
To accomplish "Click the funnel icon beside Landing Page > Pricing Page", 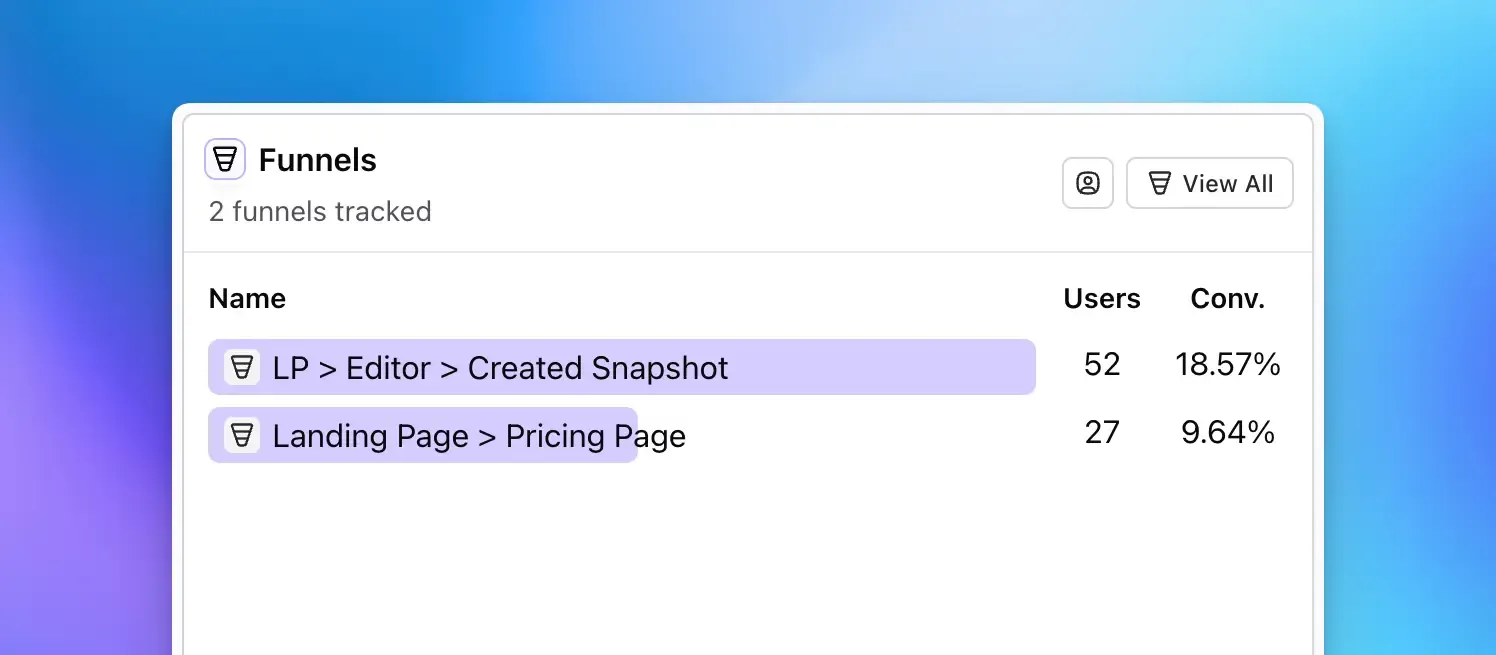I will [241, 435].
